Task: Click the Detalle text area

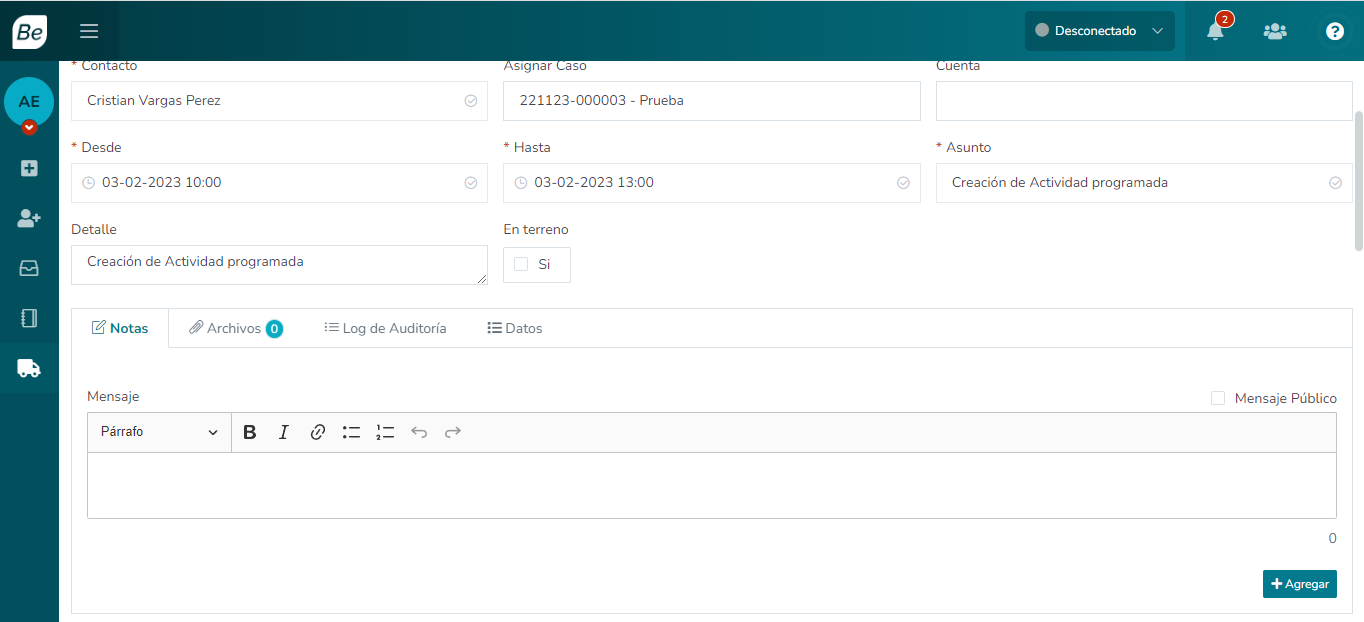Action: pyautogui.click(x=279, y=265)
